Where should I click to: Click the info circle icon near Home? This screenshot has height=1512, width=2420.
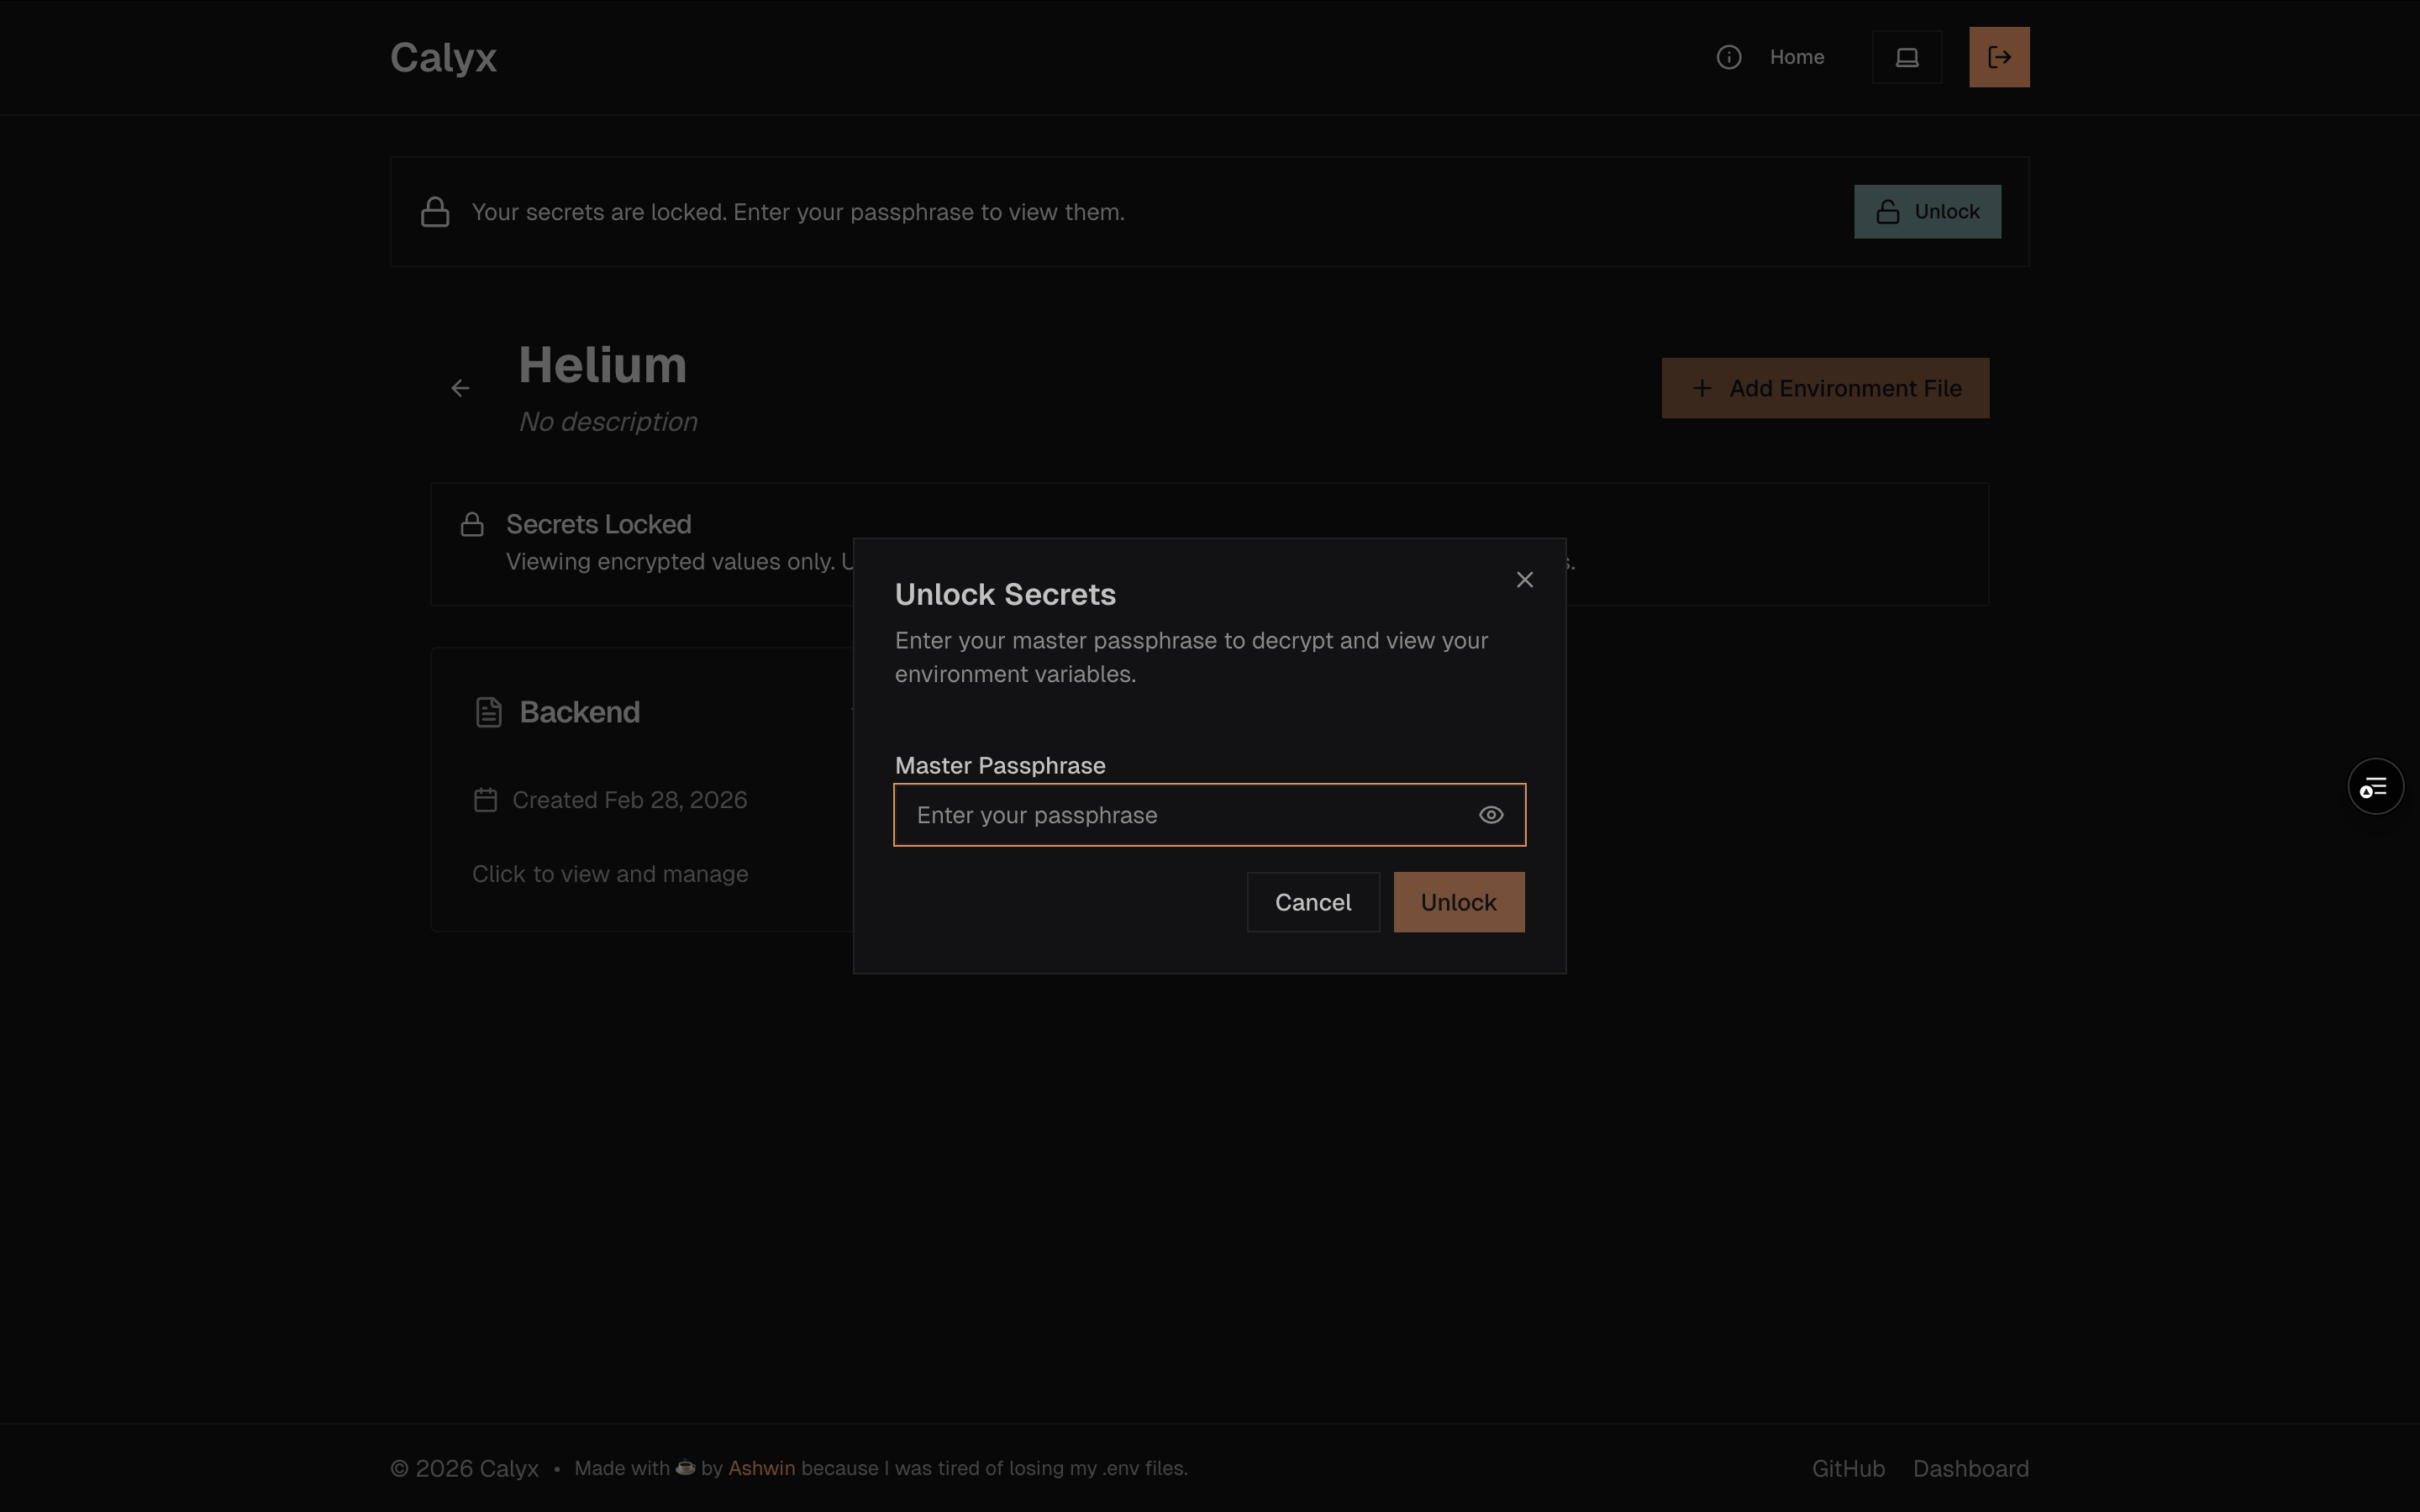(x=1728, y=57)
